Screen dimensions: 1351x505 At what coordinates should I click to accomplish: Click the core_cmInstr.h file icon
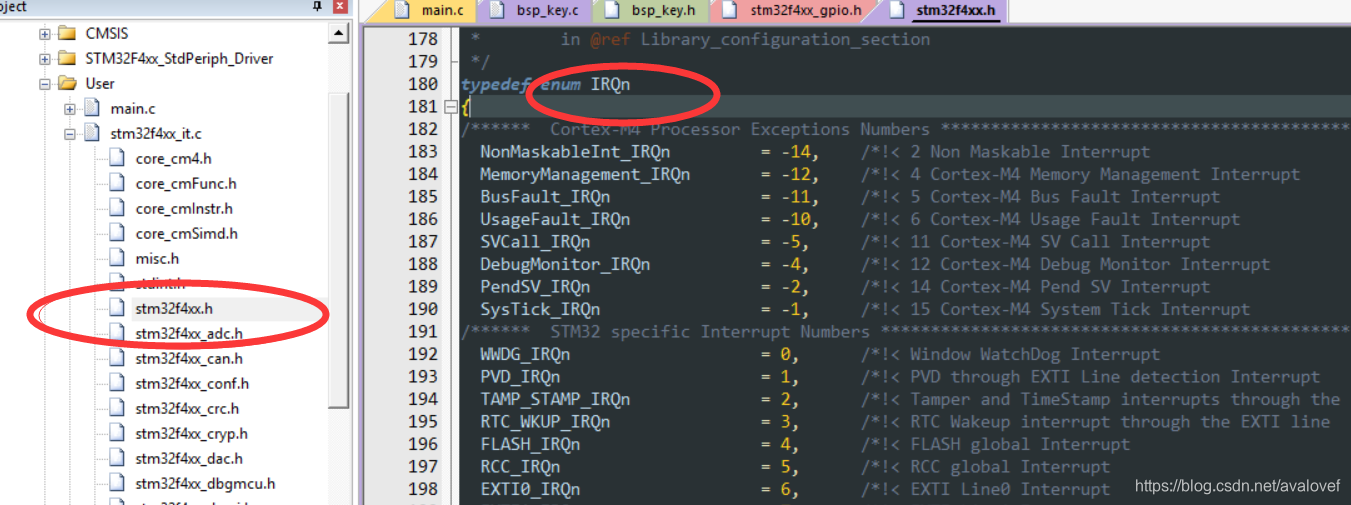point(117,209)
